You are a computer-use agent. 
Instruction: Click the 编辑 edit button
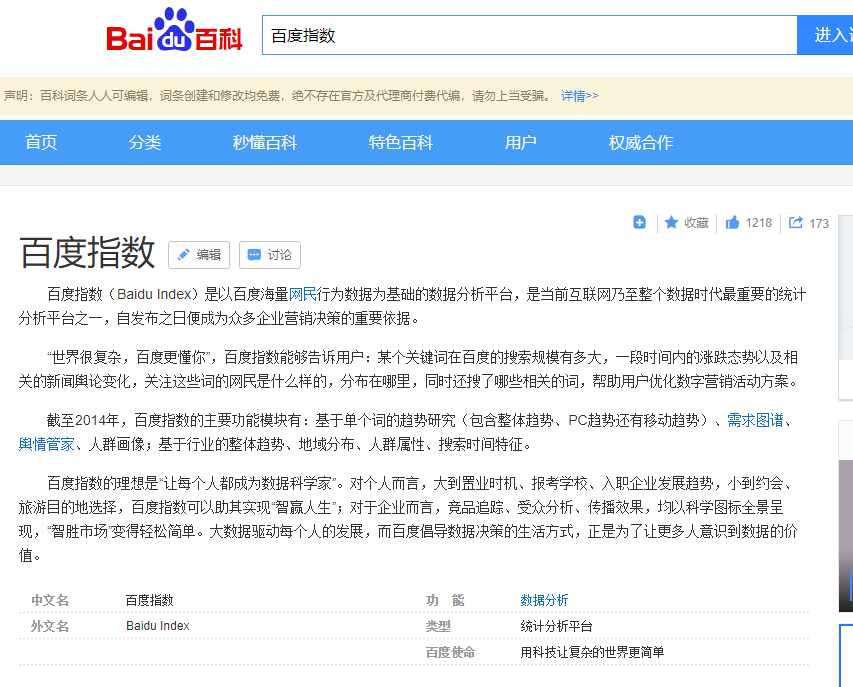tap(199, 255)
